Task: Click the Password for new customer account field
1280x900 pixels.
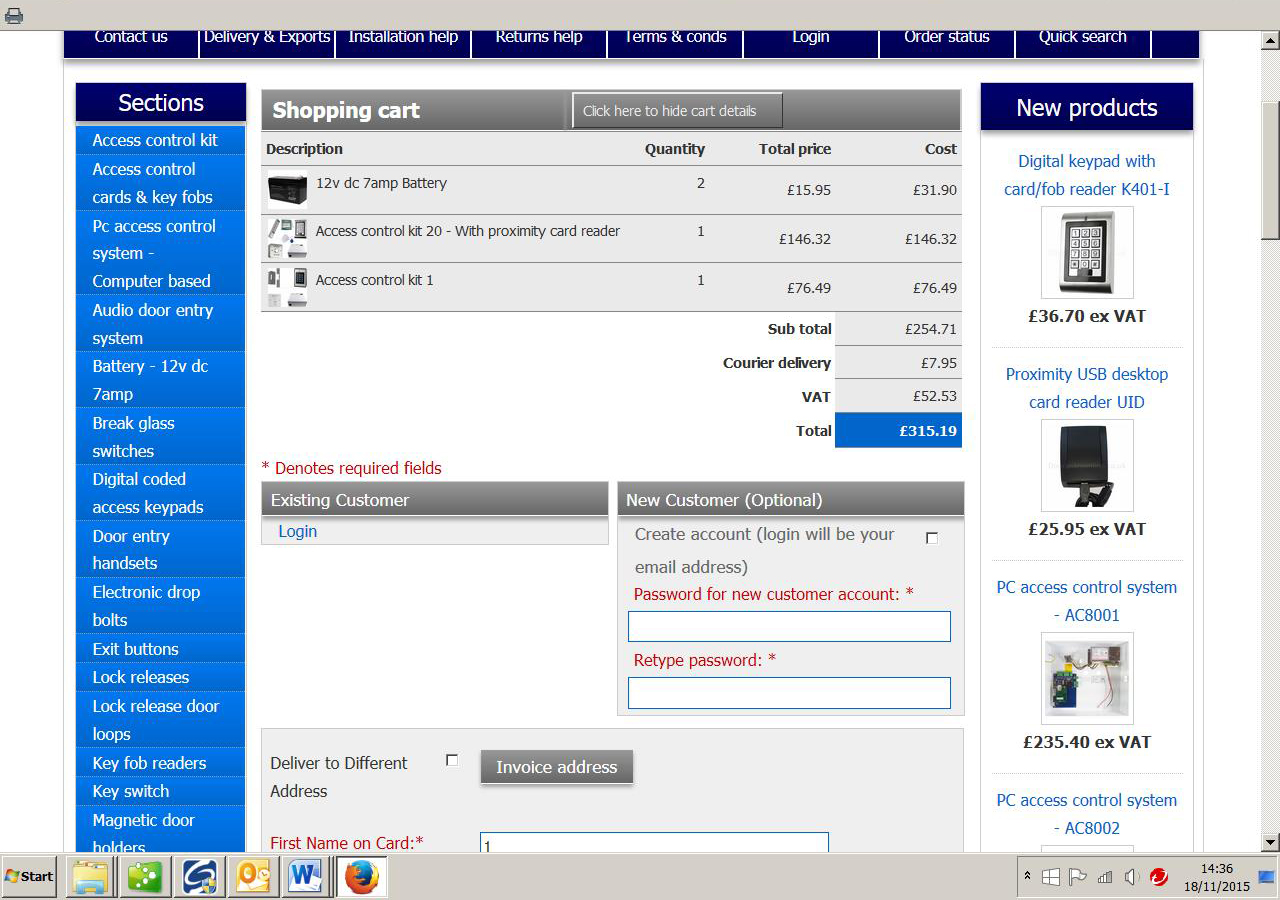Action: 789,627
